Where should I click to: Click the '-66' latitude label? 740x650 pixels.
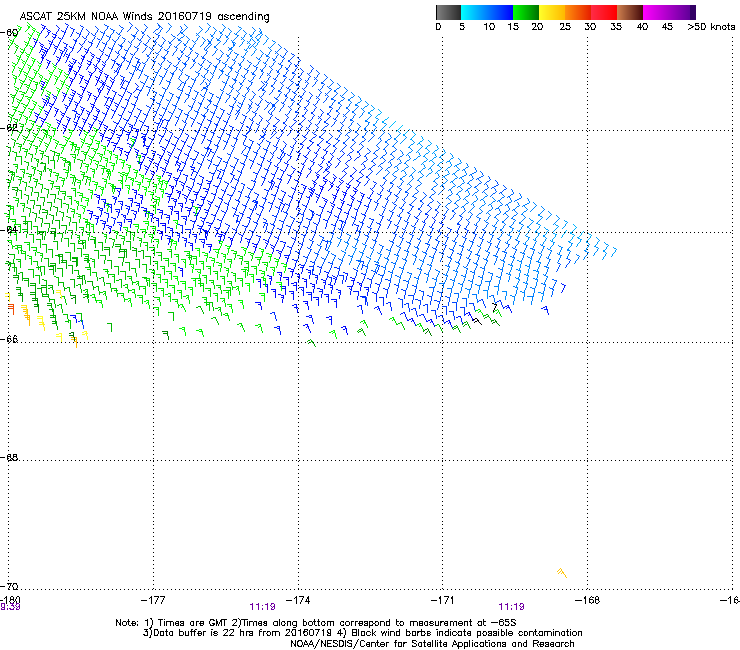pyautogui.click(x=9, y=339)
